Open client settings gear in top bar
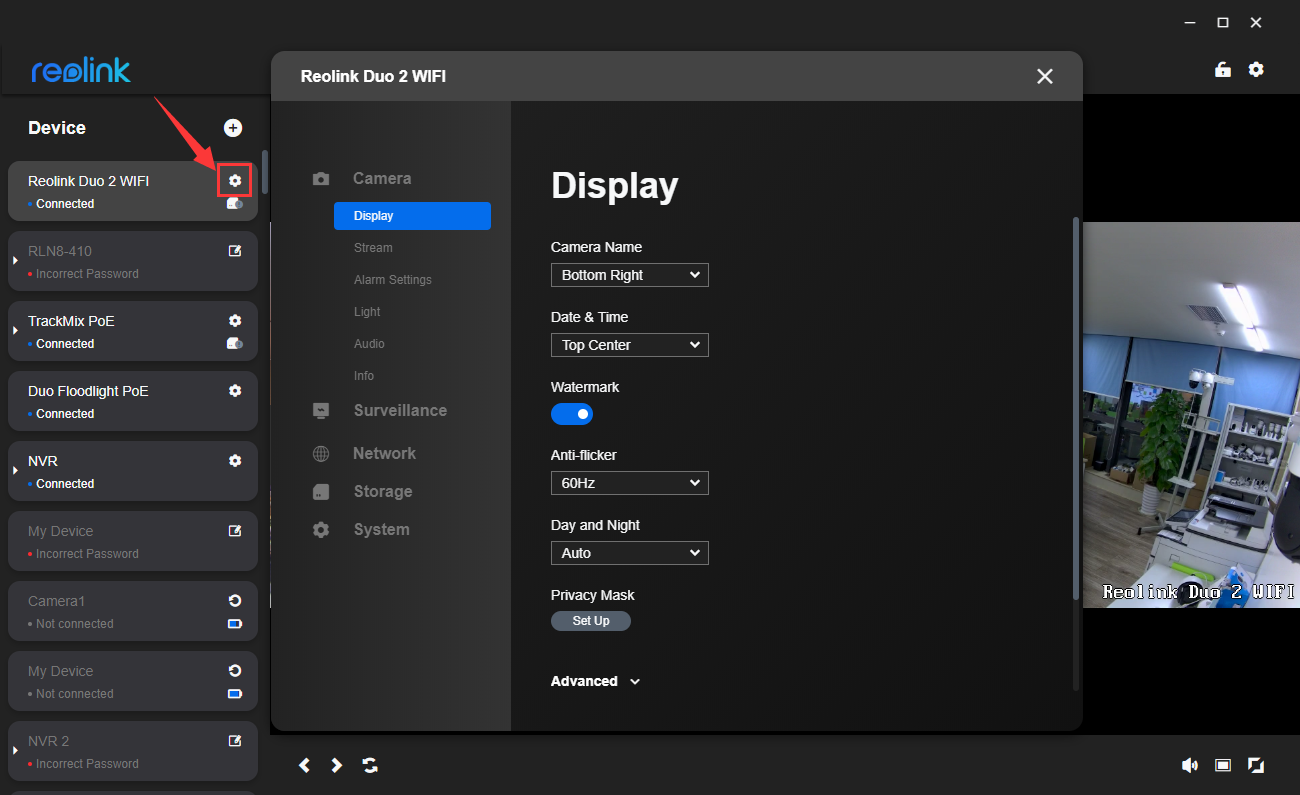Screen dimensions: 1300x795 (x=1256, y=69)
